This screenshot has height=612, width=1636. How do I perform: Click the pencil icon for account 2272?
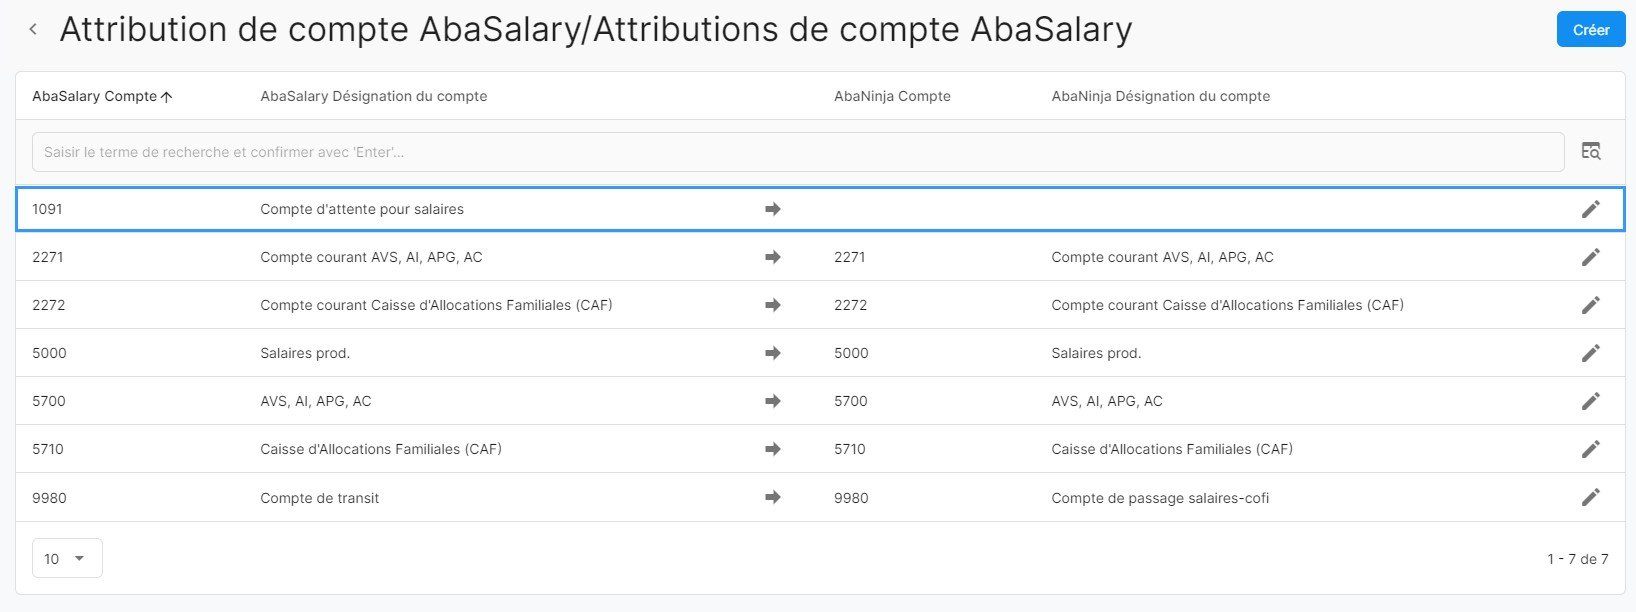tap(1590, 305)
